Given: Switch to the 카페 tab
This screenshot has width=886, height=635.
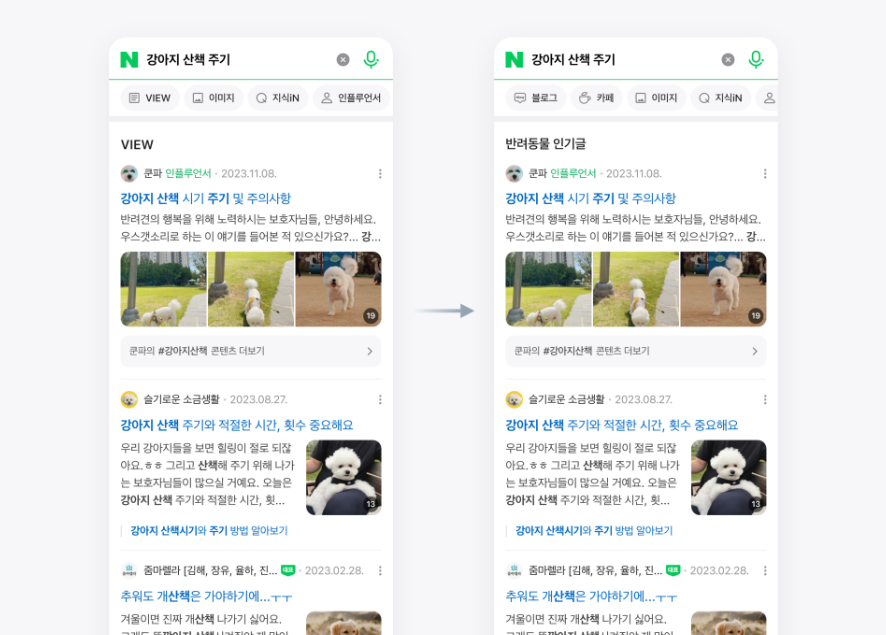Looking at the screenshot, I should point(597,98).
